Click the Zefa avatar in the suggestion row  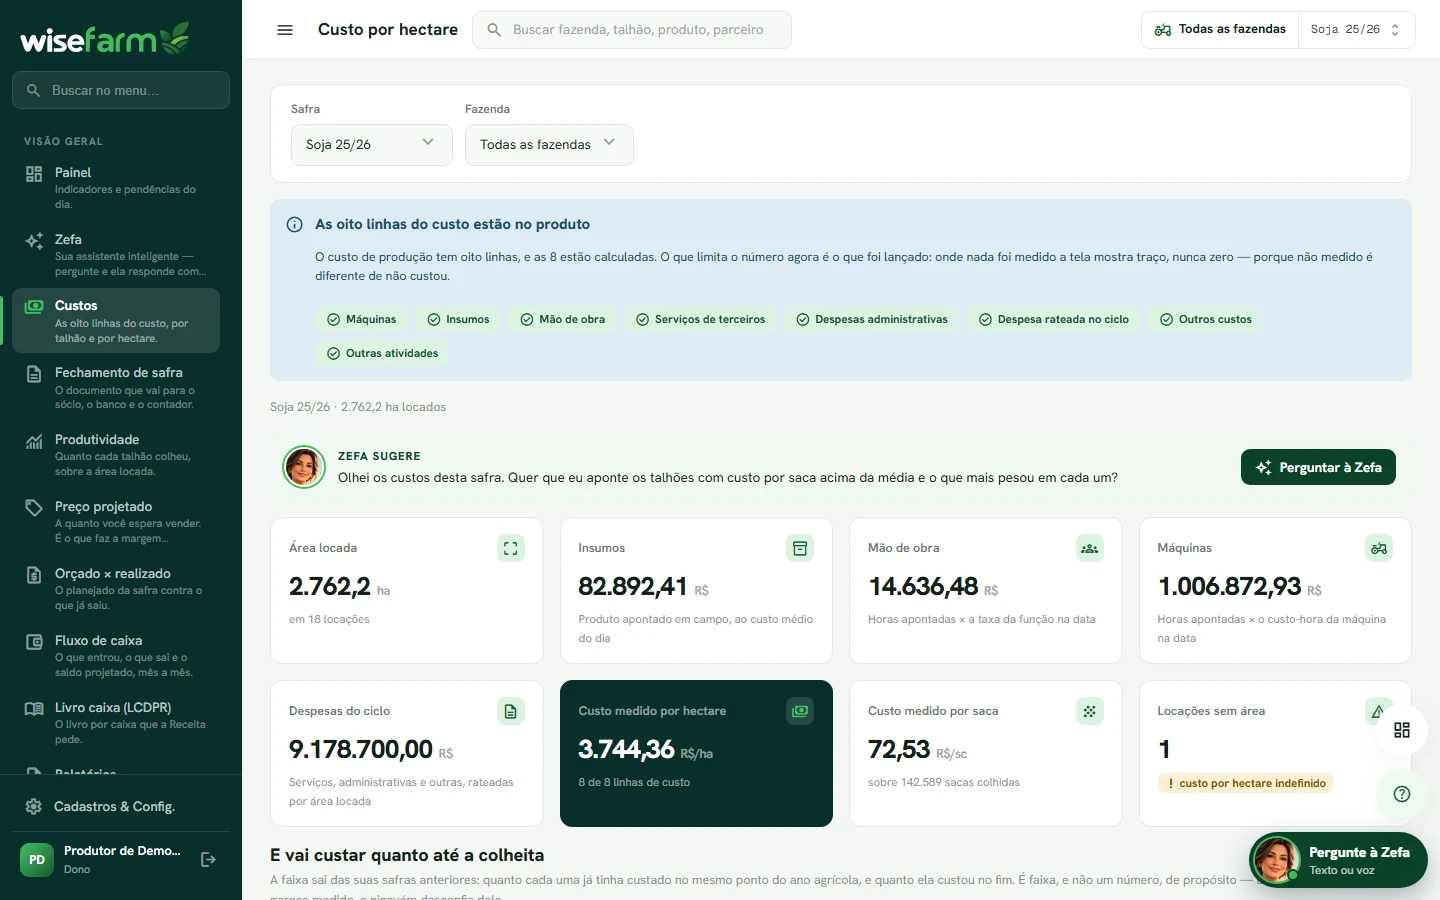pos(304,467)
